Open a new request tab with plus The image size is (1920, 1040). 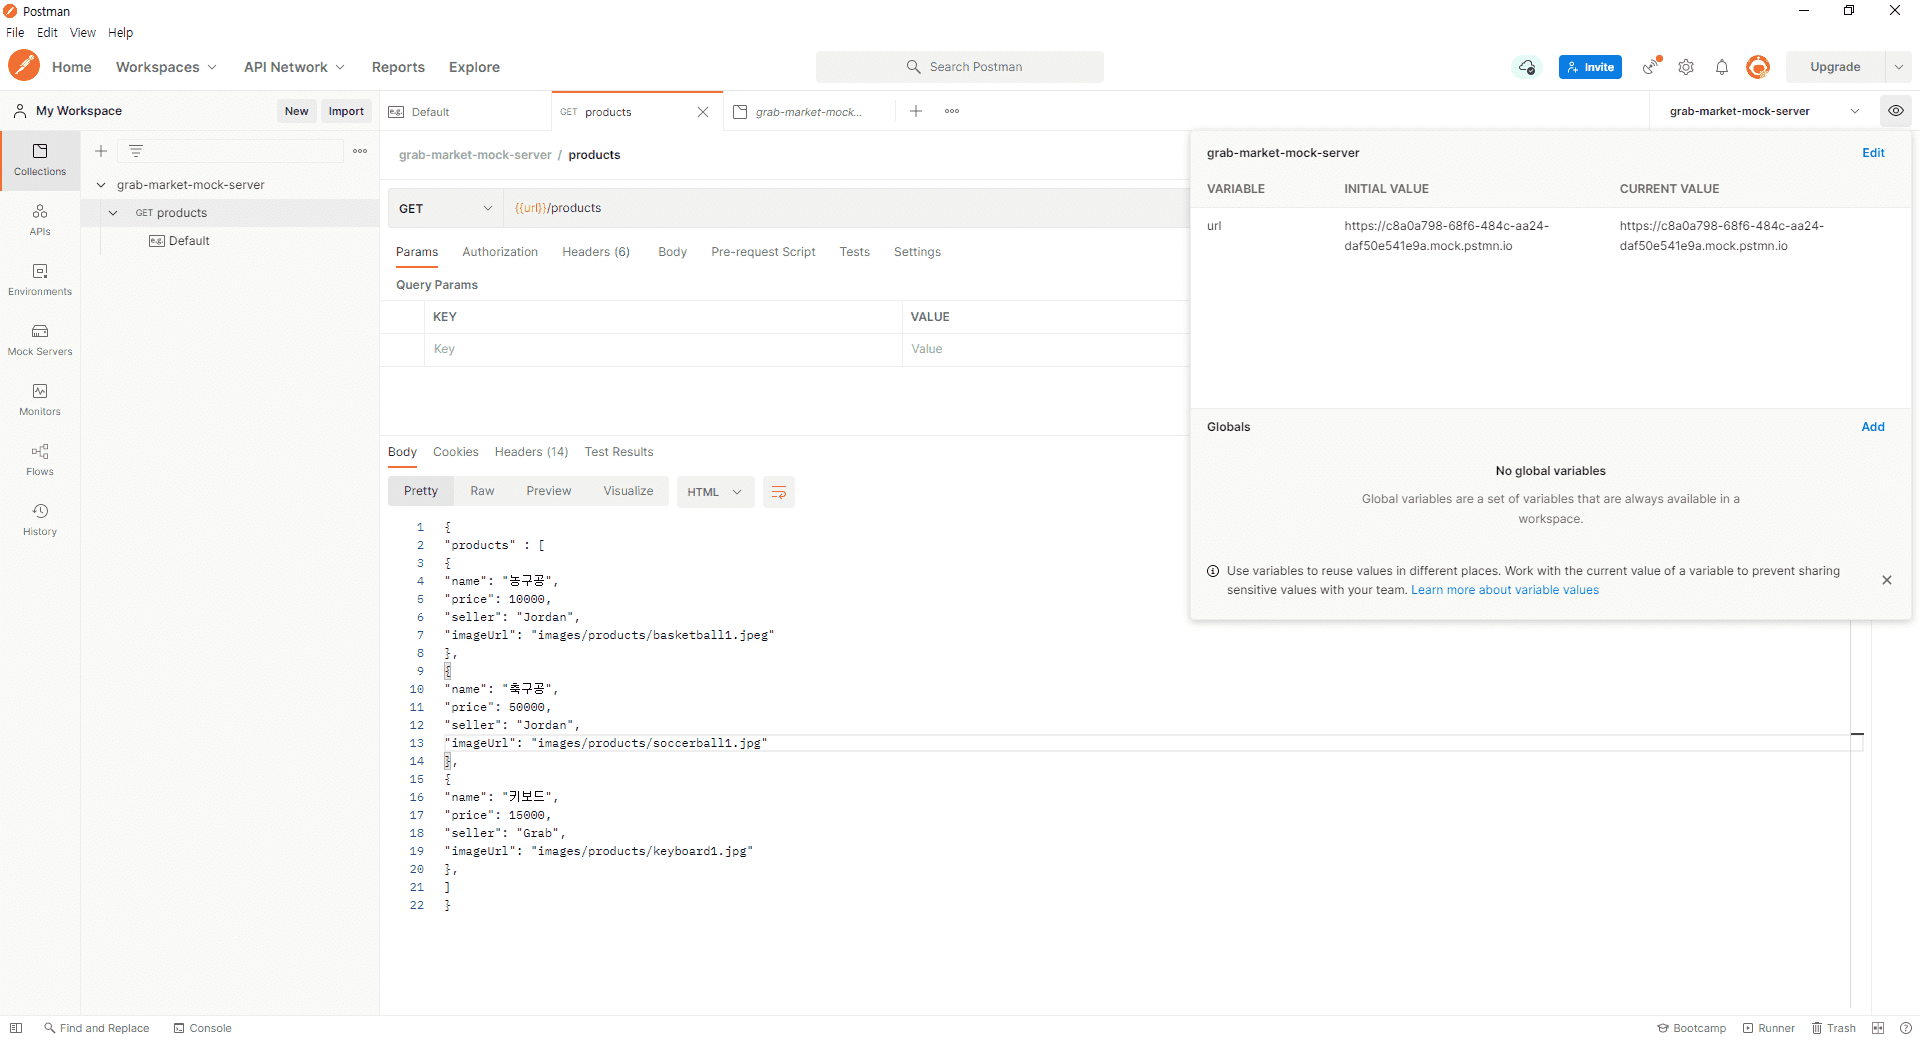coord(916,111)
